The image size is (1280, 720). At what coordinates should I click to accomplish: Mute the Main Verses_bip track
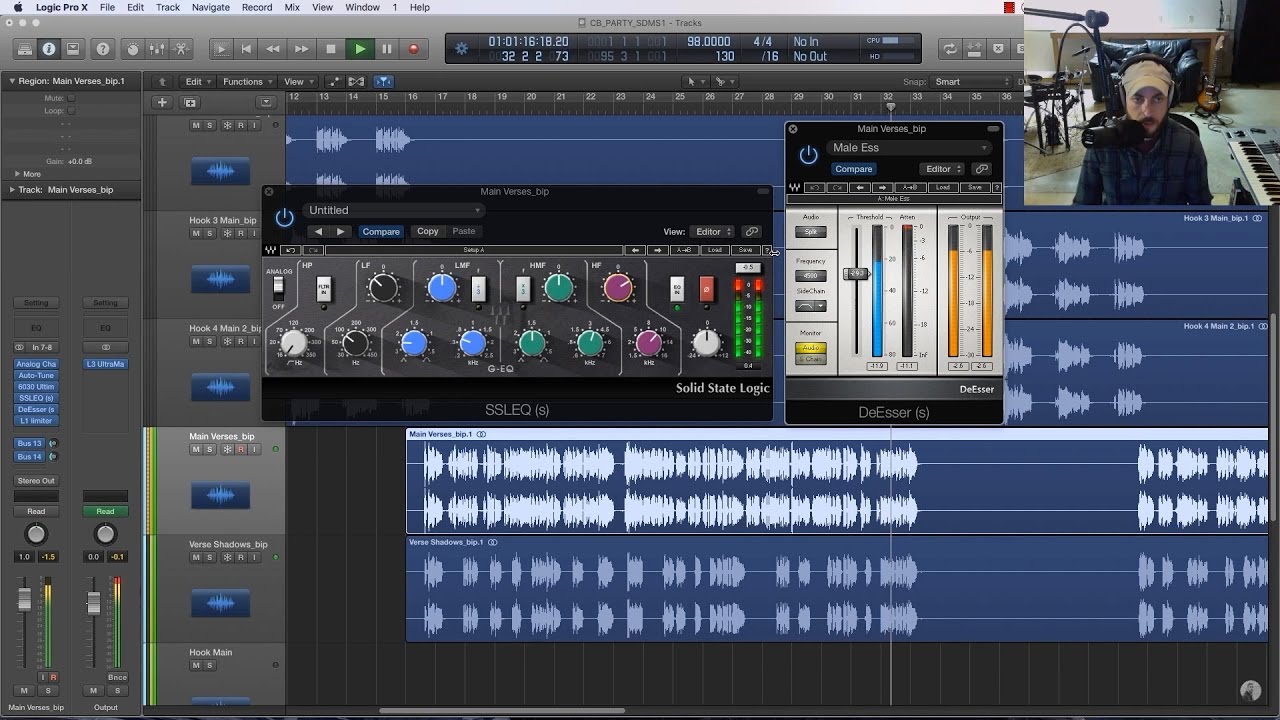pyautogui.click(x=196, y=450)
